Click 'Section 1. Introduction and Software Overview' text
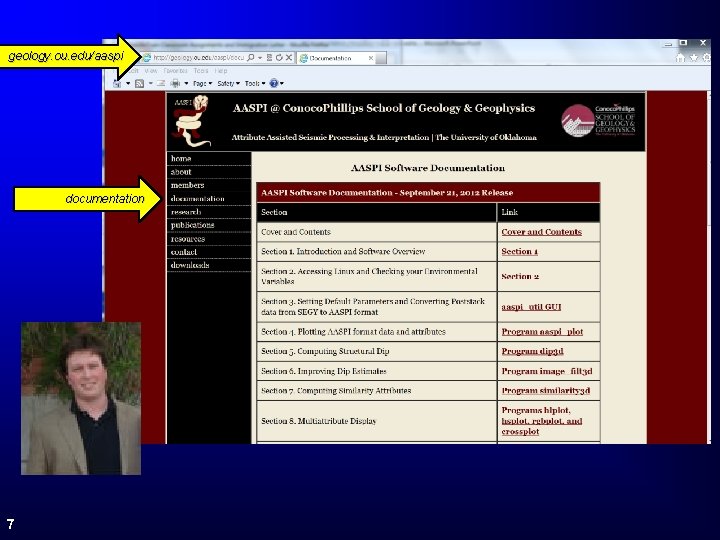Viewport: 720px width, 540px height. click(343, 252)
